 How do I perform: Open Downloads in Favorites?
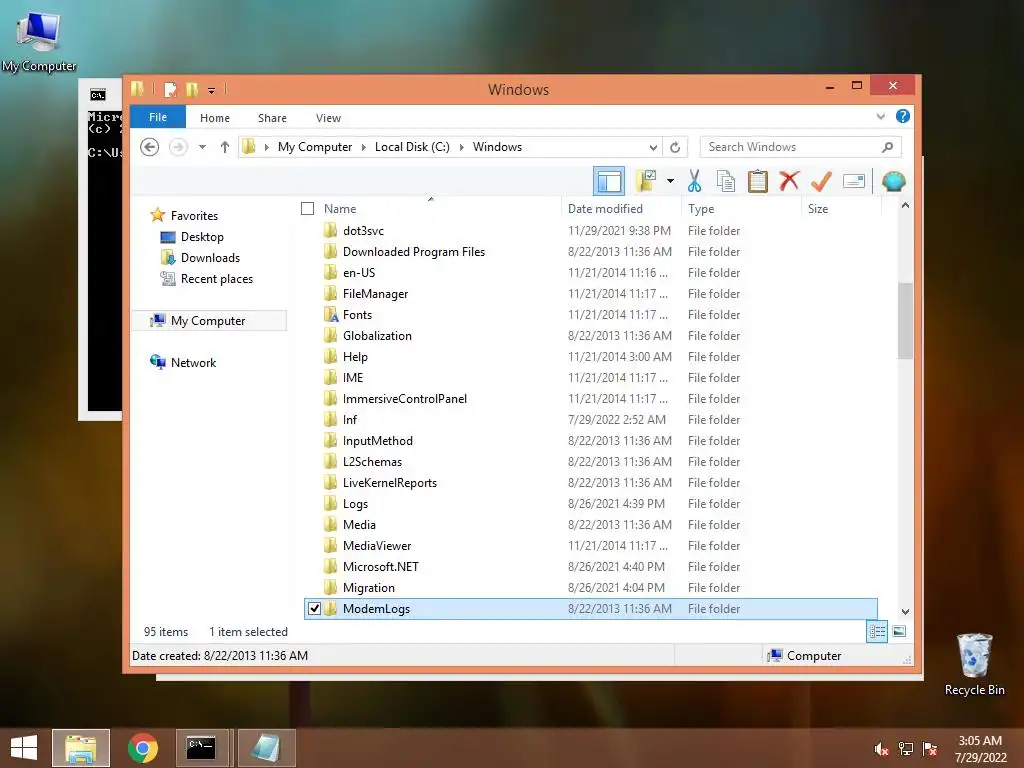(210, 258)
